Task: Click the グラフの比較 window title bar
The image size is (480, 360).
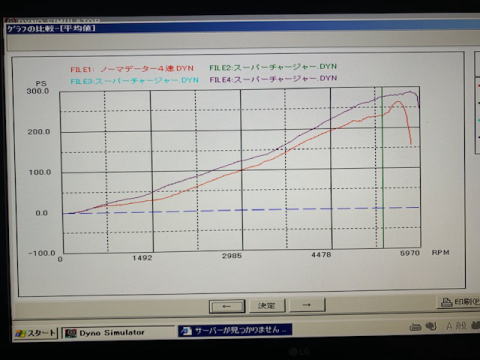Action: click(240, 27)
